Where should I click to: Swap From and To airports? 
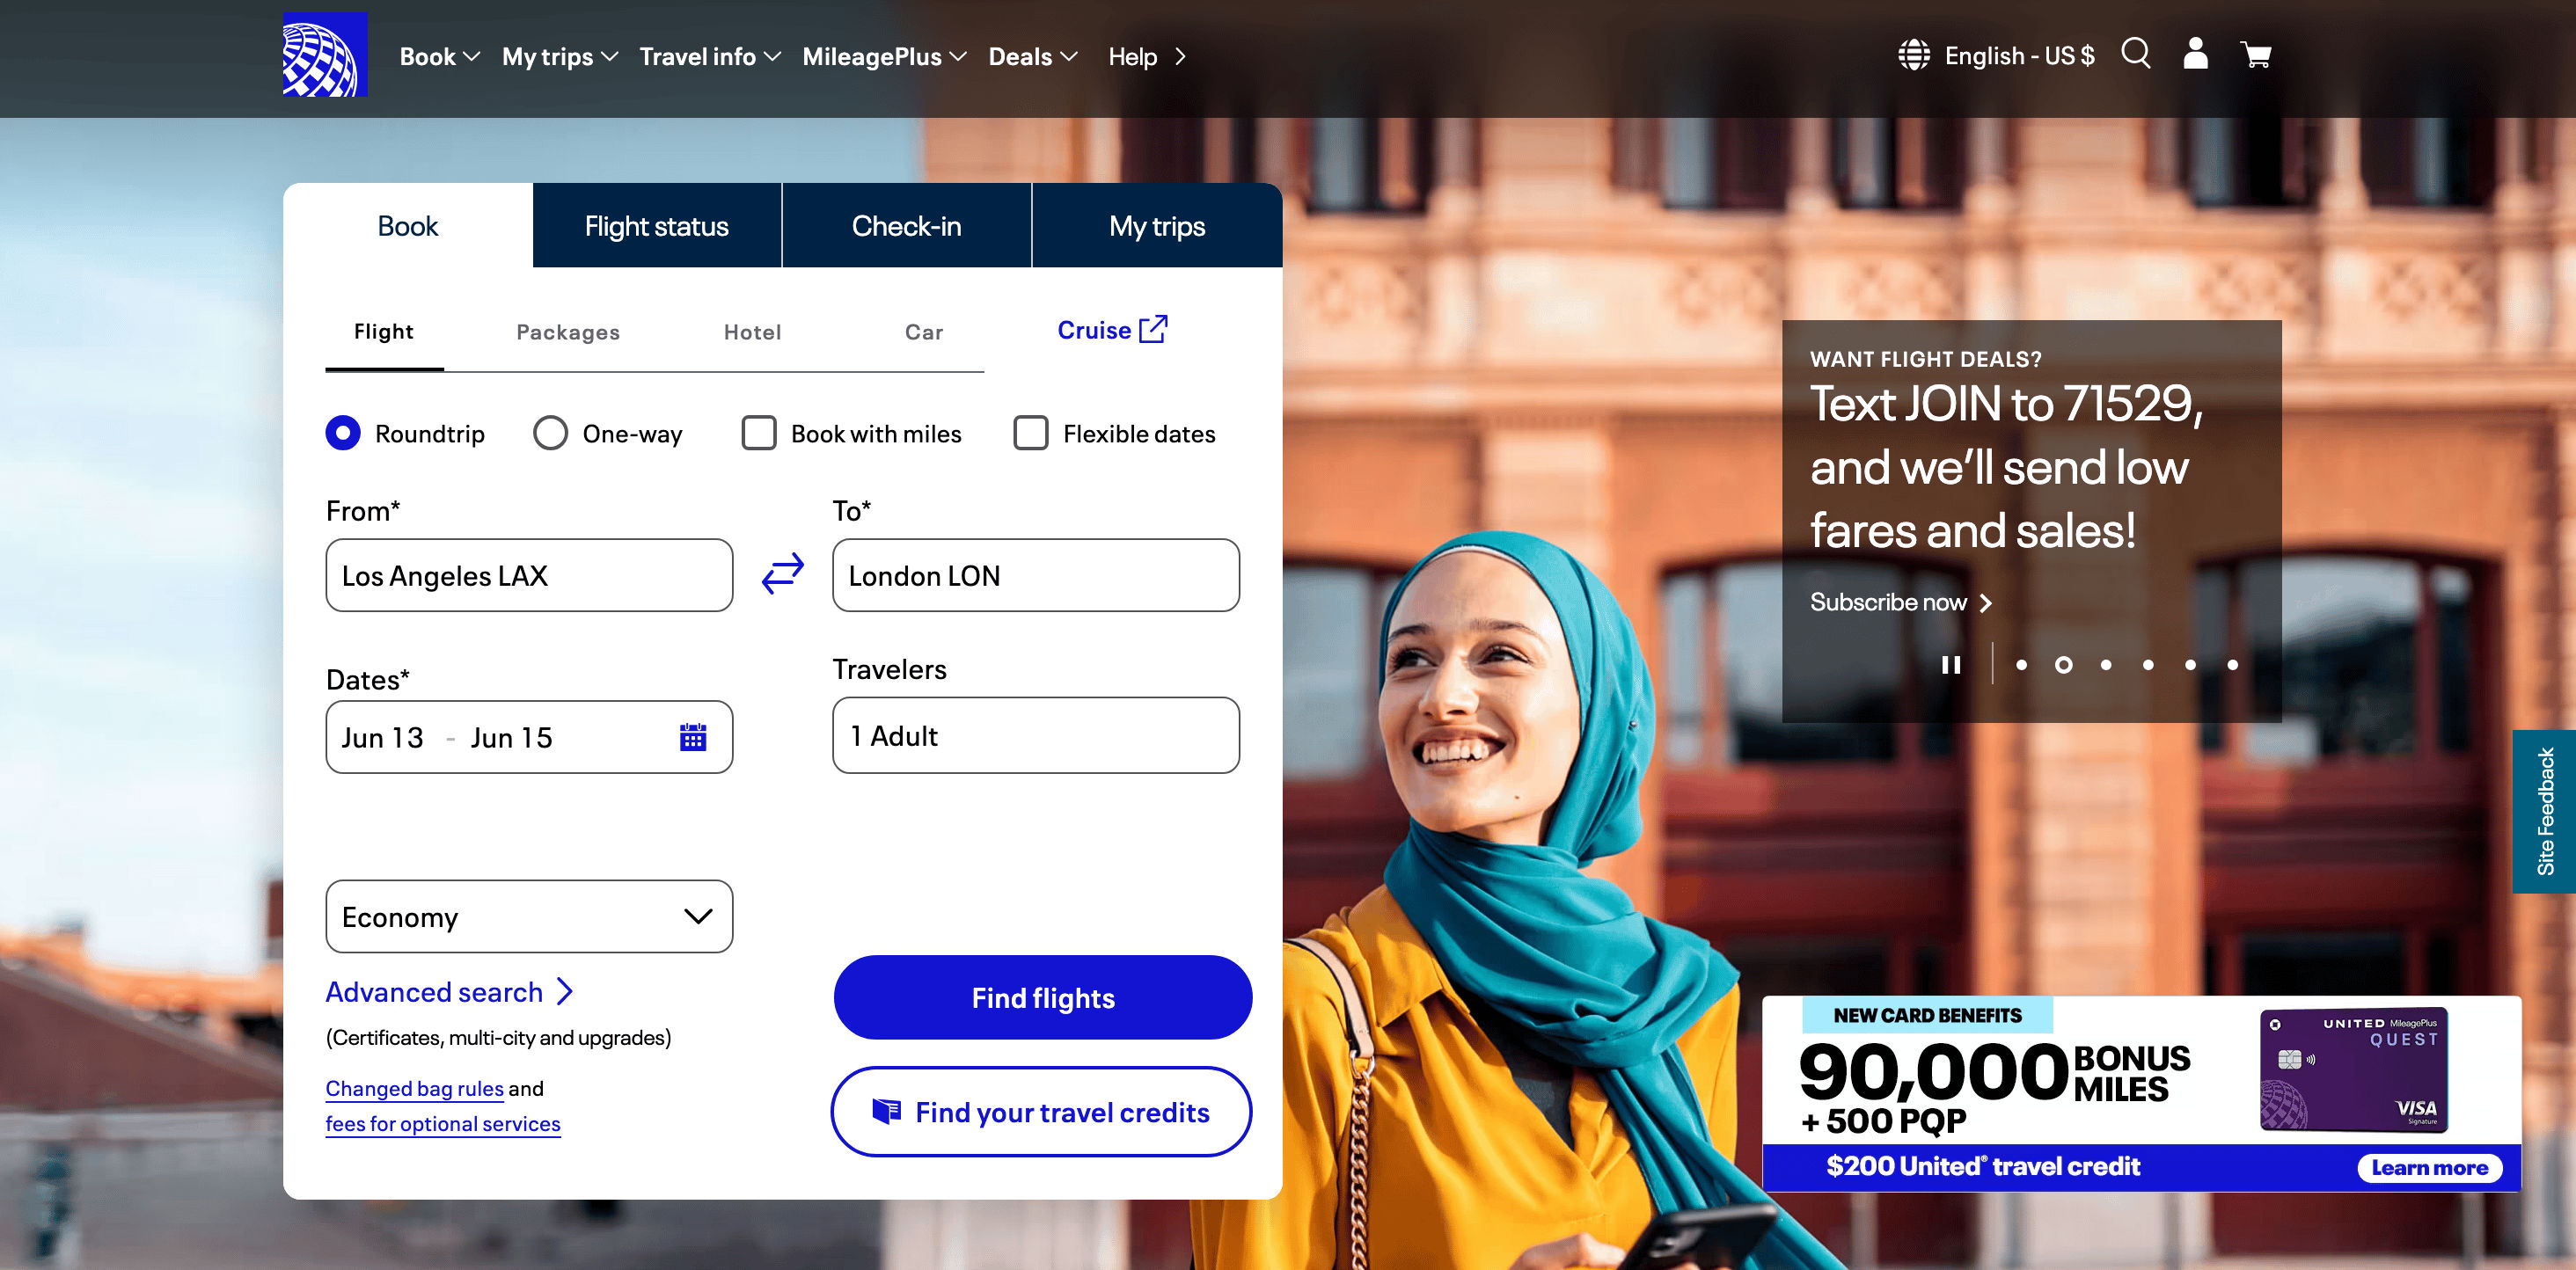[782, 574]
